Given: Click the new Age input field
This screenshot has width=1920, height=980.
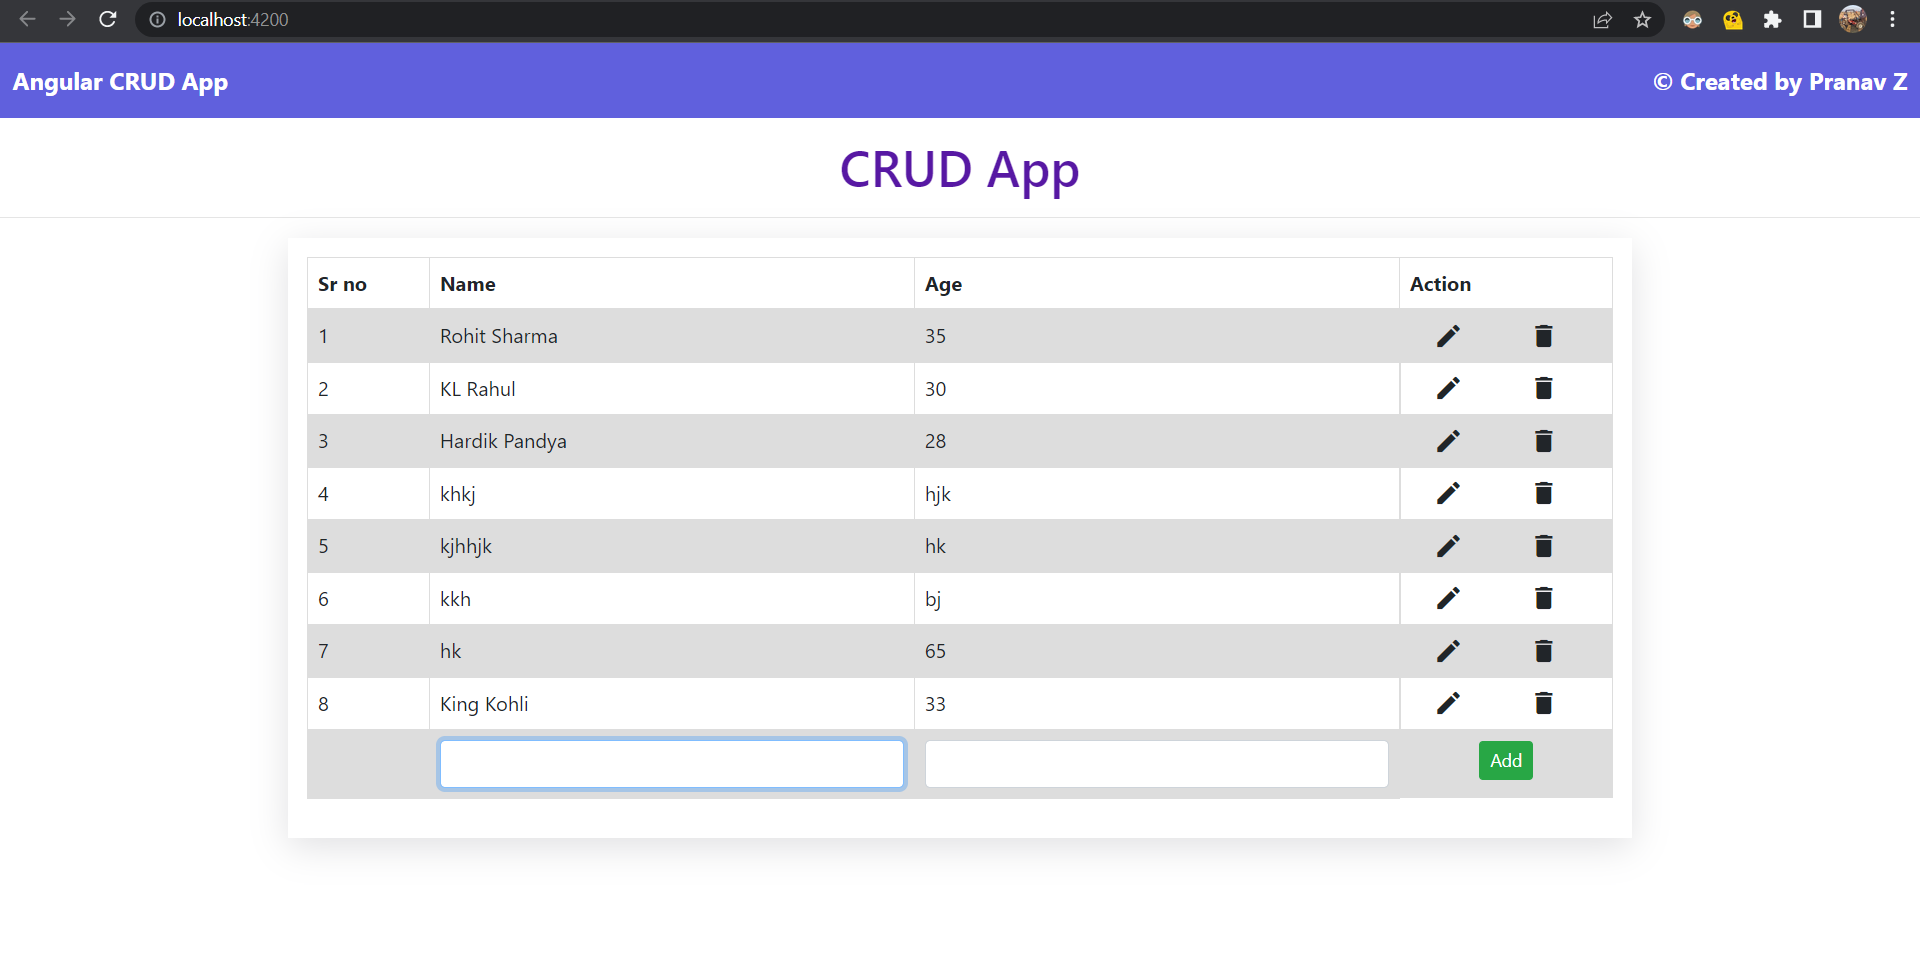Looking at the screenshot, I should tap(1156, 764).
